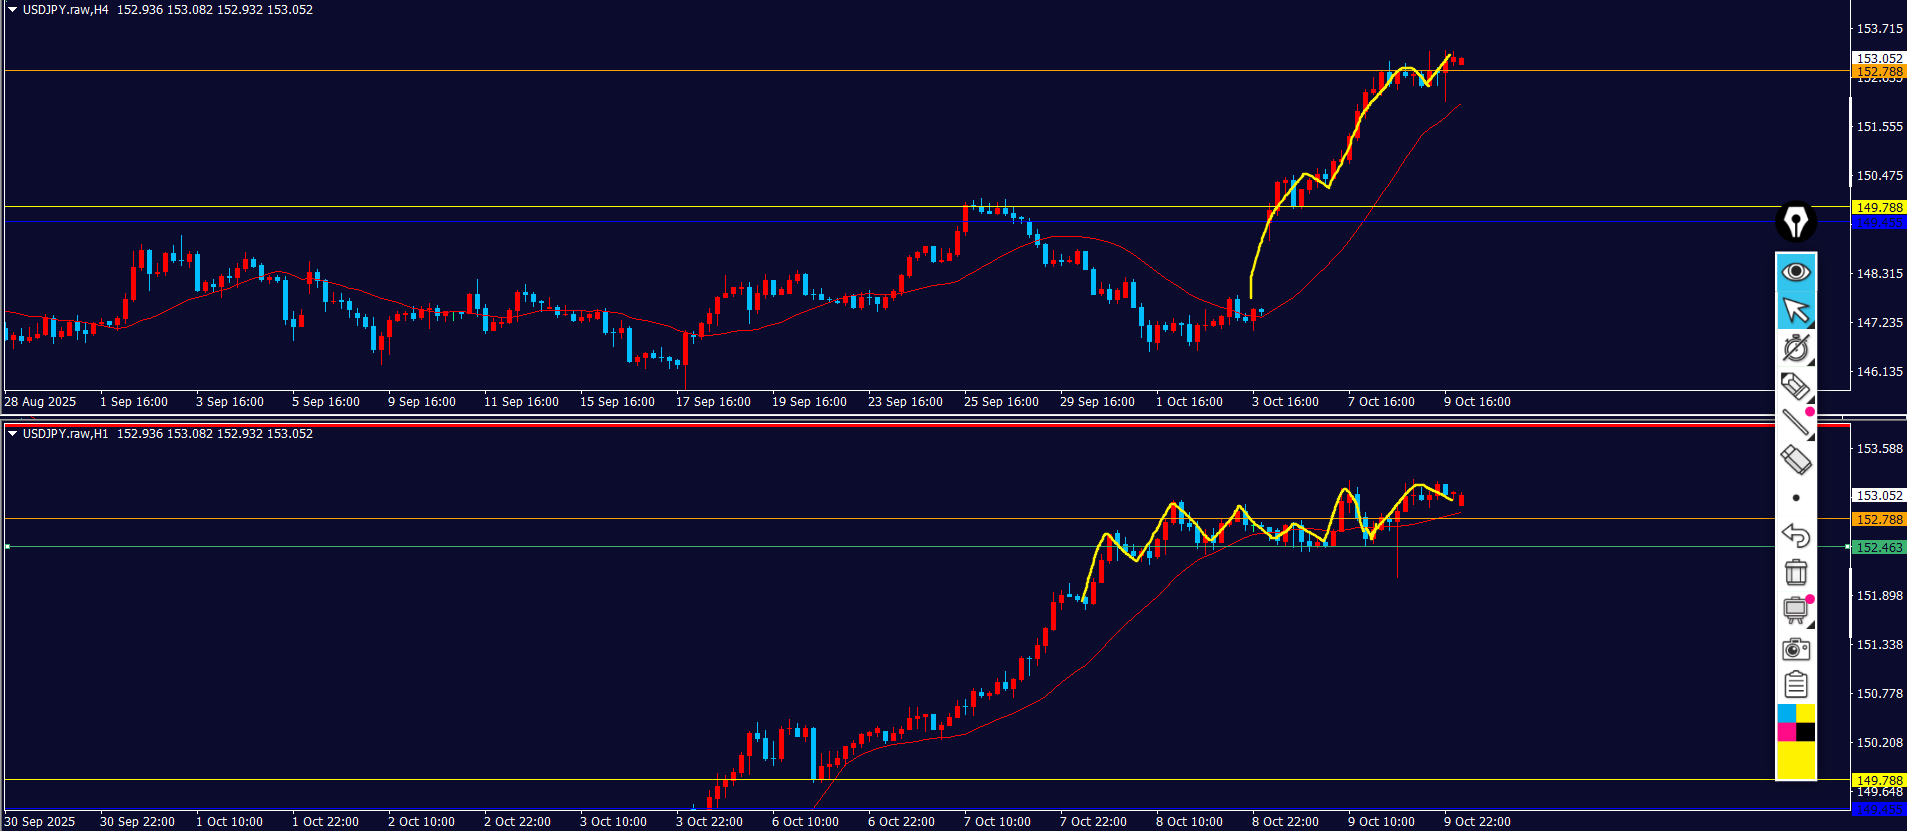The height and width of the screenshot is (831, 1907).
Task: Toggle the crossed-out stopwatch tool
Action: click(1795, 348)
